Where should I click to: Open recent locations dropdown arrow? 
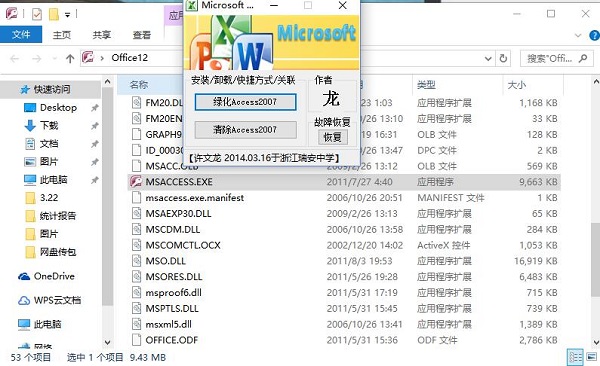55,59
